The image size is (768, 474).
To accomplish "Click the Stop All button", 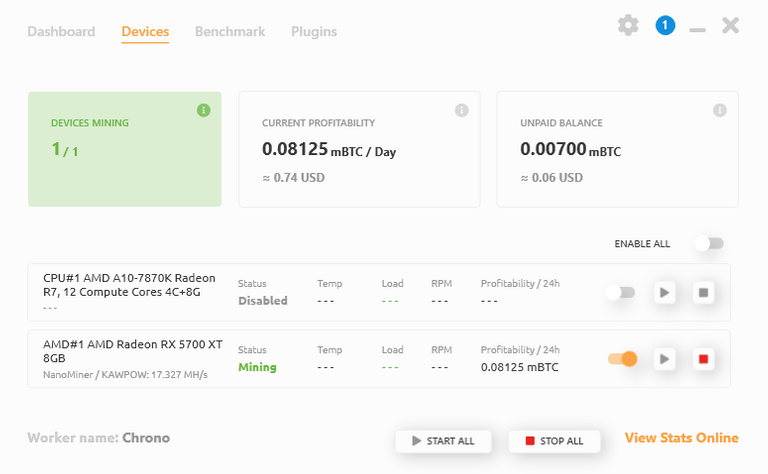I will 554,441.
